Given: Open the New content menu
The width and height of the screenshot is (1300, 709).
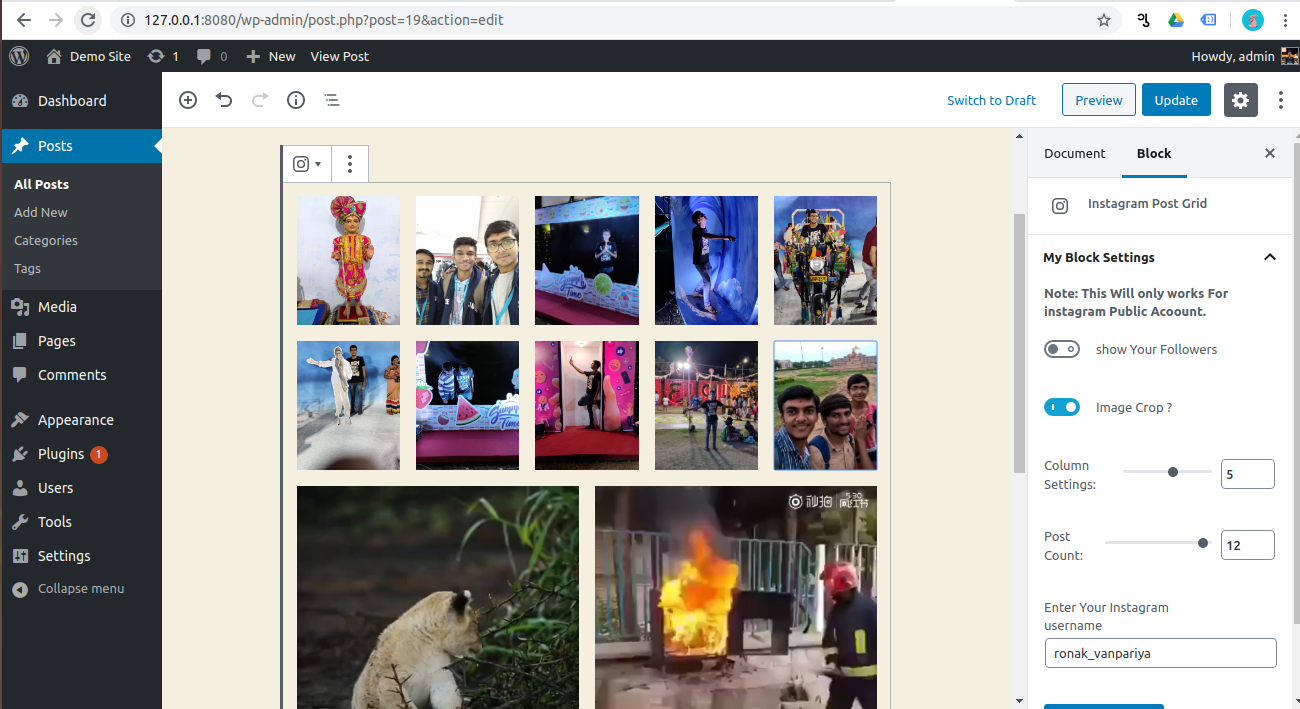Looking at the screenshot, I should pyautogui.click(x=271, y=56).
